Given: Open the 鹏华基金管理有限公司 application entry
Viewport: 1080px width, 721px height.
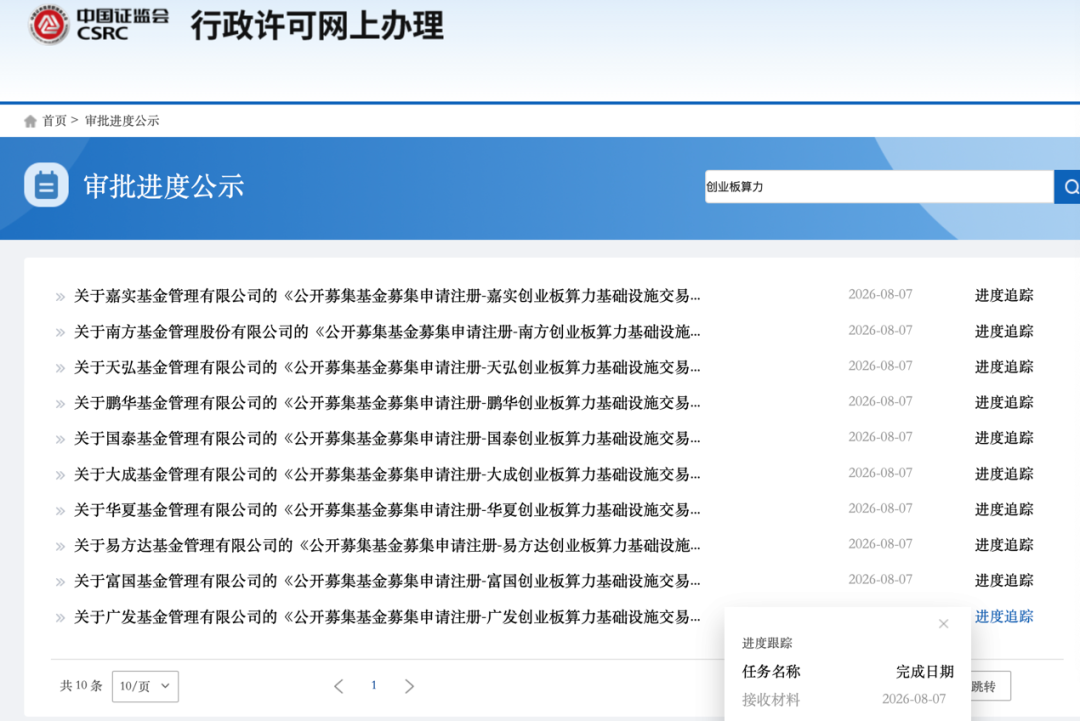Looking at the screenshot, I should point(387,403).
